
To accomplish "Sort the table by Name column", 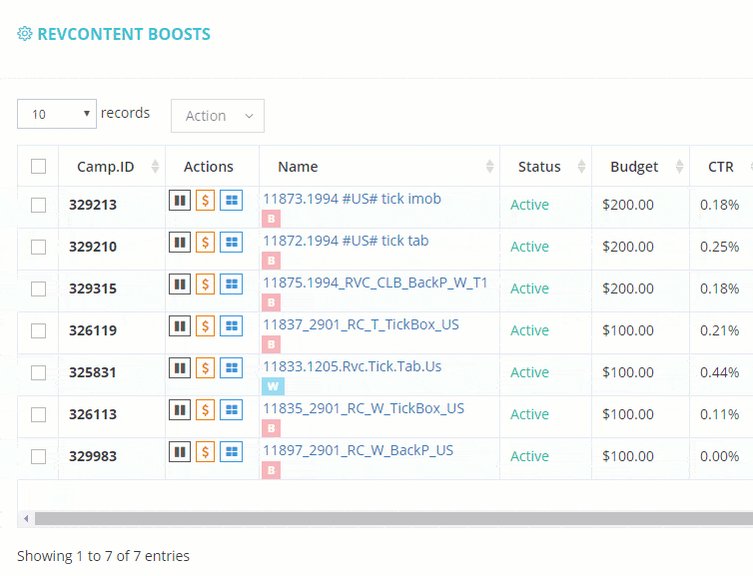I will [x=379, y=166].
